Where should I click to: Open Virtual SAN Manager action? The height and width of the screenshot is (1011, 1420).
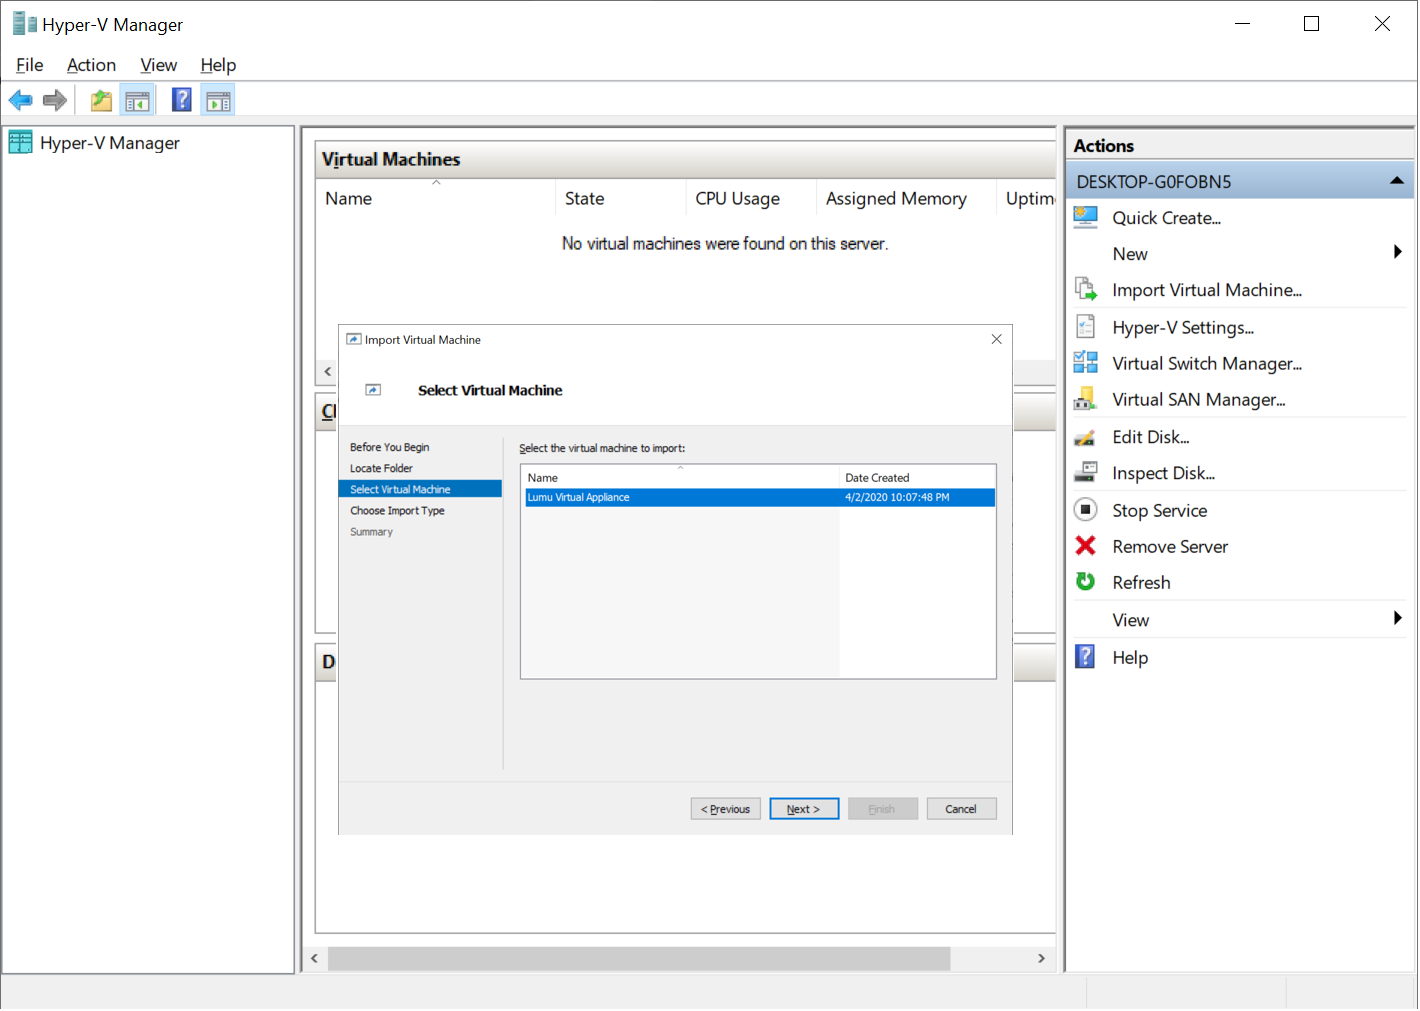pyautogui.click(x=1199, y=400)
